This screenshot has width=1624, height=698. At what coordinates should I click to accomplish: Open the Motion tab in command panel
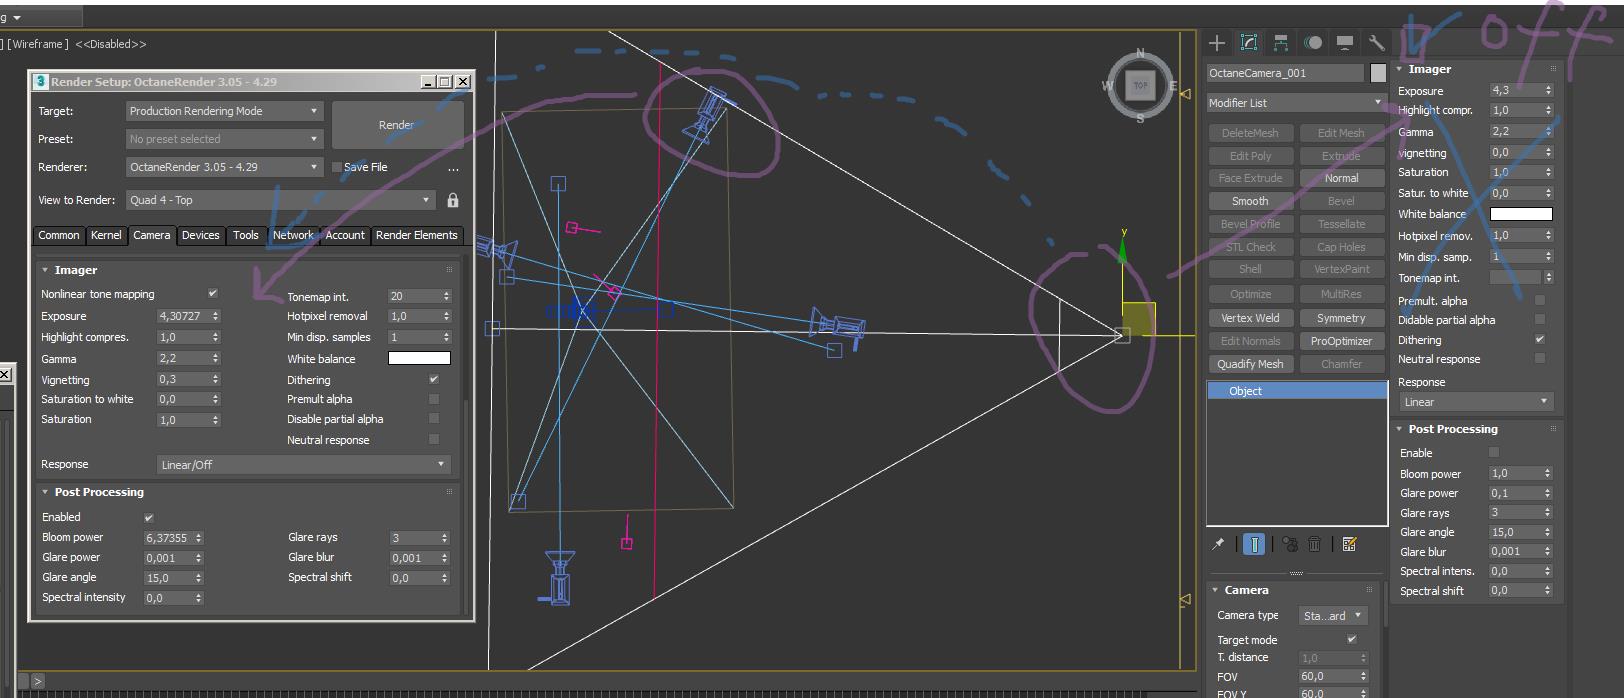pyautogui.click(x=1313, y=42)
